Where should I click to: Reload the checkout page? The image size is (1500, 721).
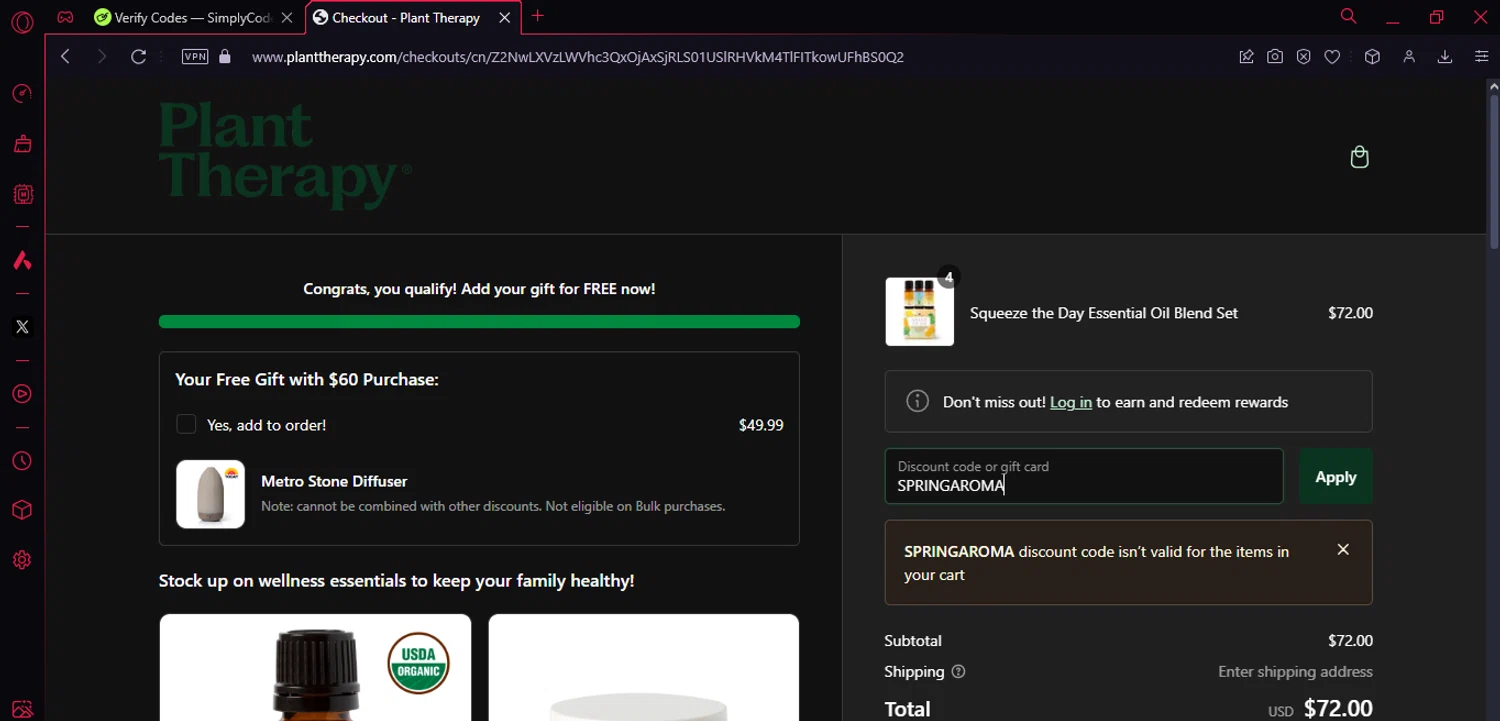[x=139, y=57]
